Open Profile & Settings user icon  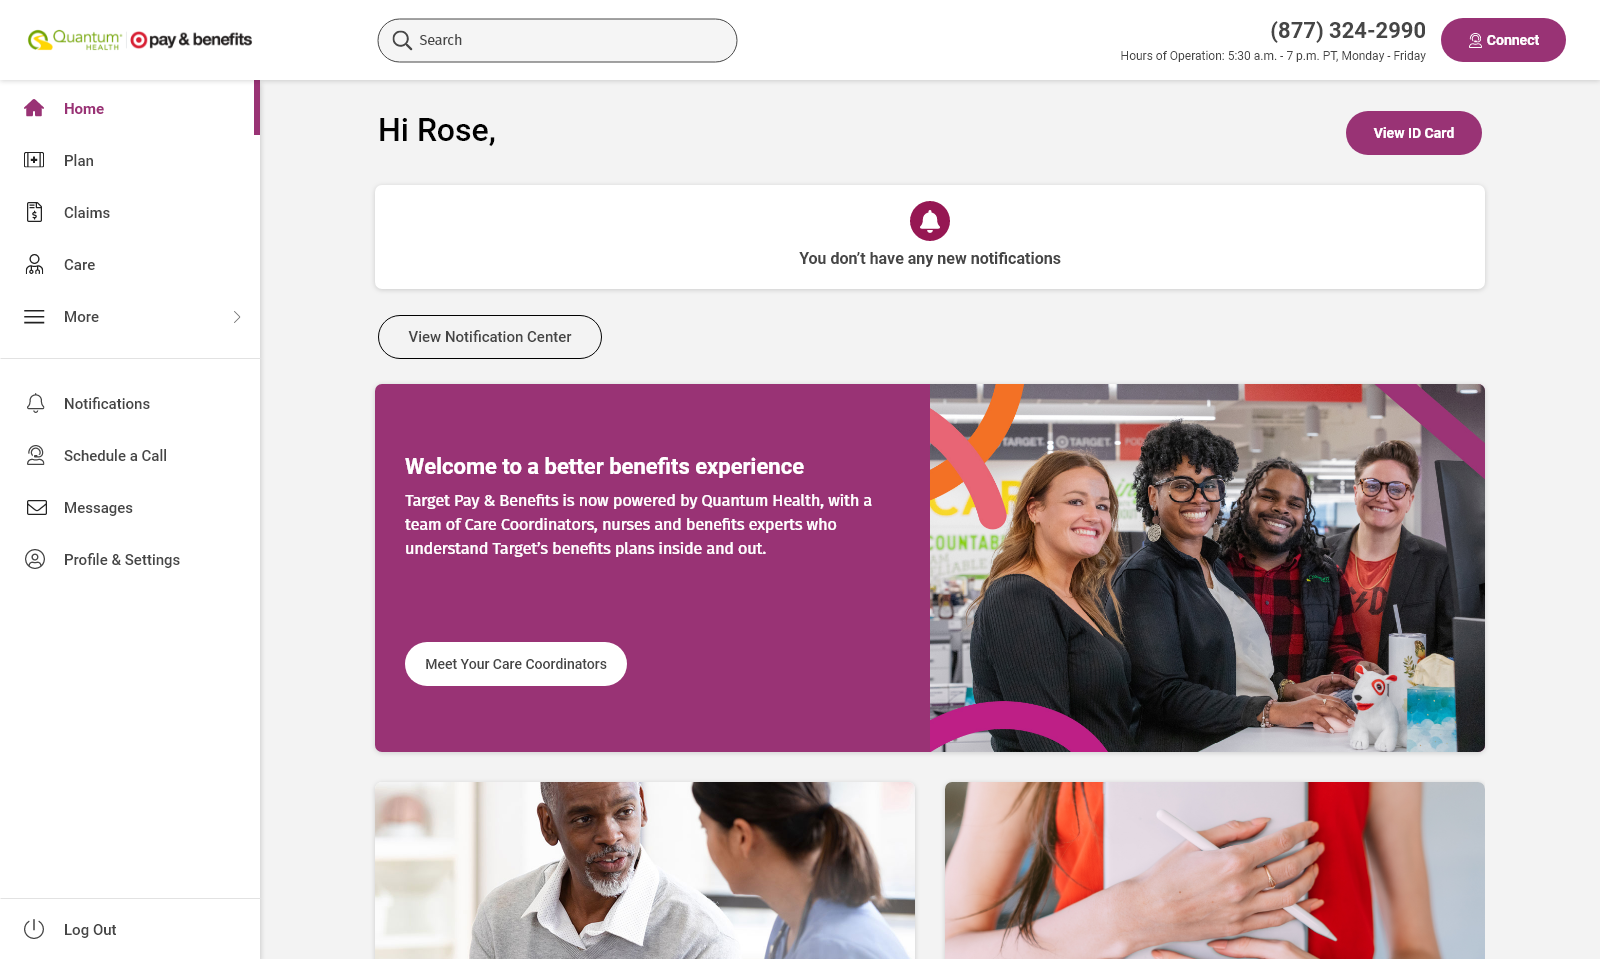pyautogui.click(x=35, y=559)
